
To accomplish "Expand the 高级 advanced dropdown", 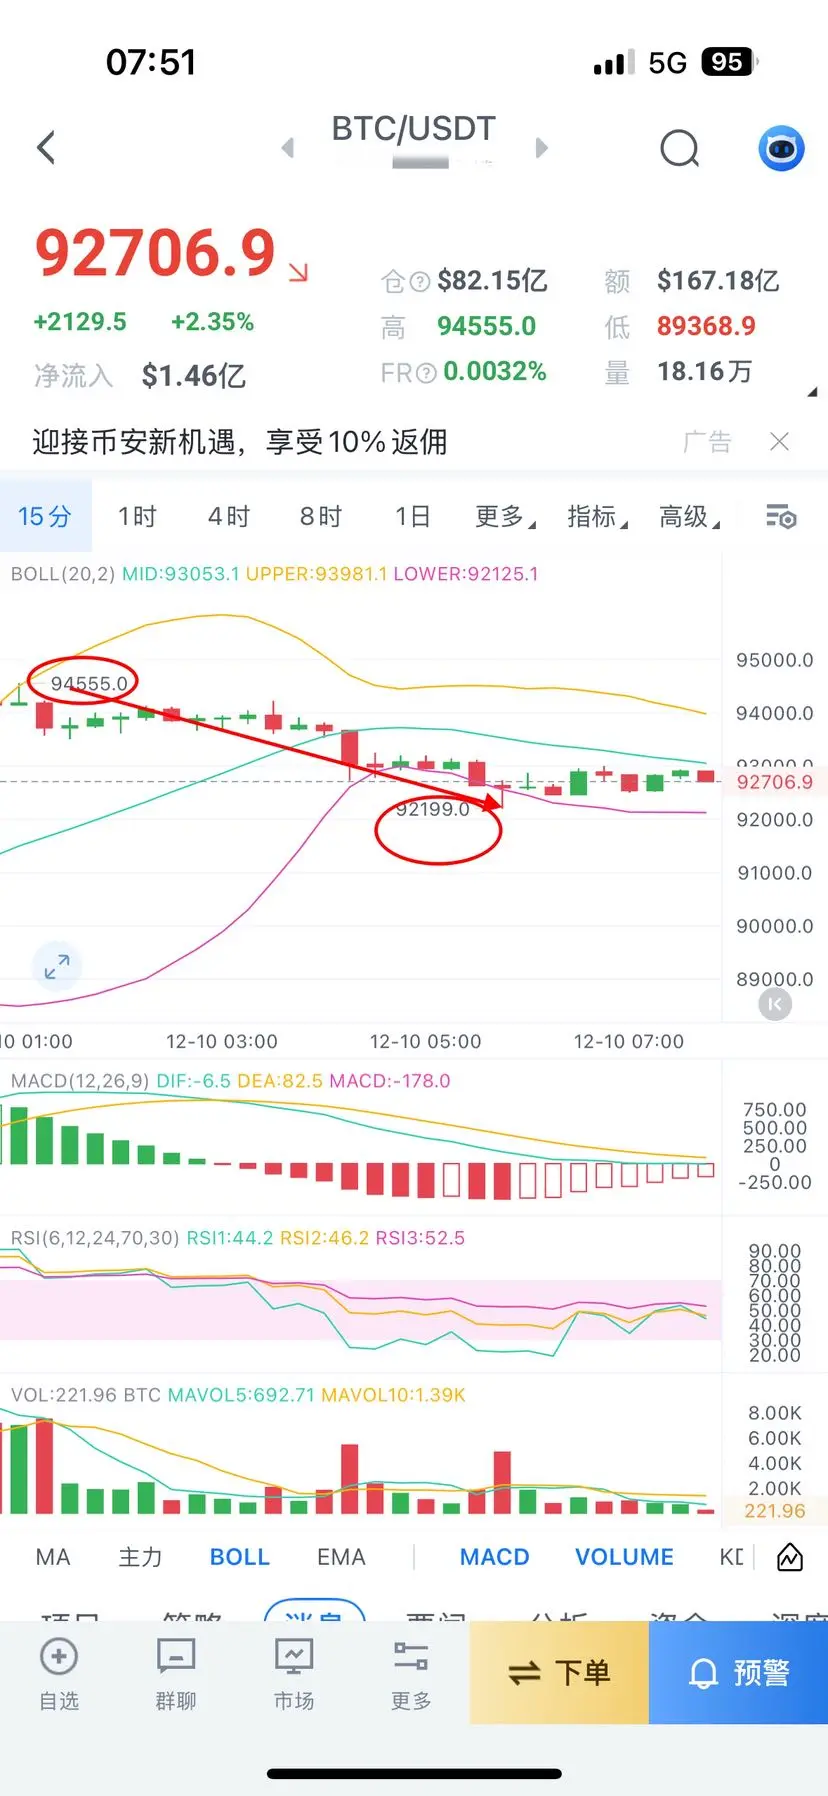I will (x=689, y=516).
